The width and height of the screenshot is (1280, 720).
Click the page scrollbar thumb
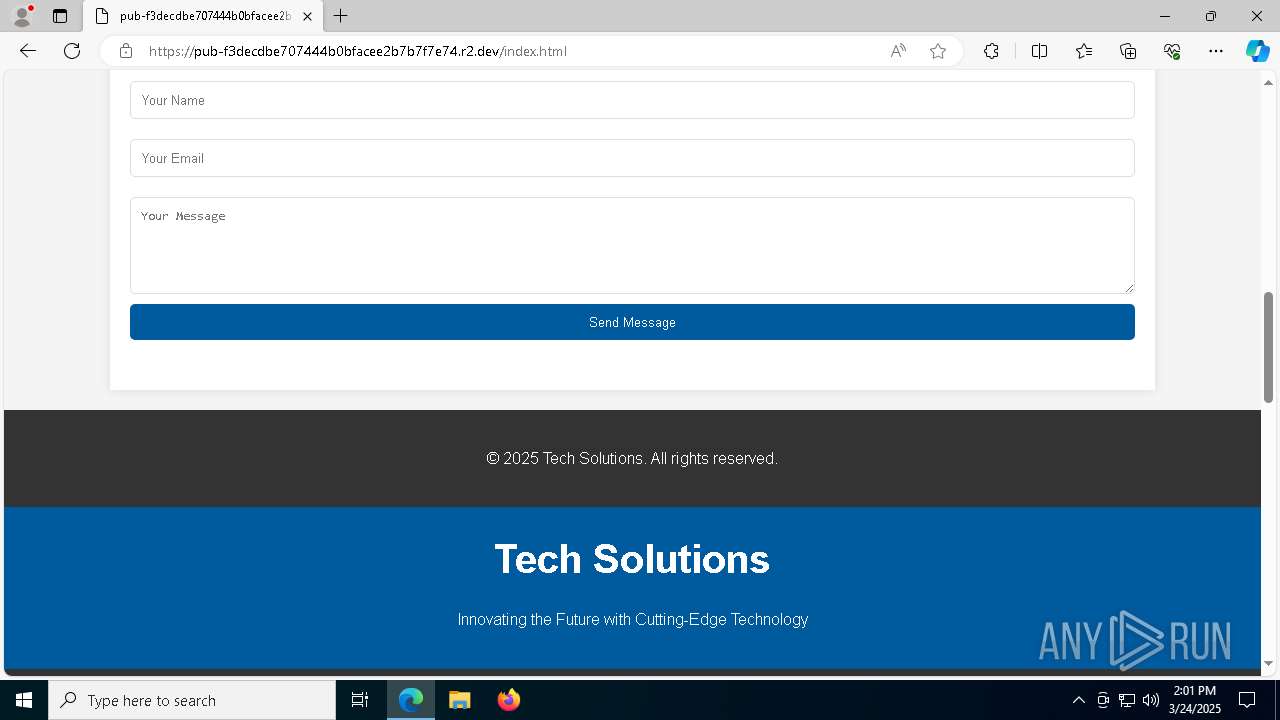1268,347
